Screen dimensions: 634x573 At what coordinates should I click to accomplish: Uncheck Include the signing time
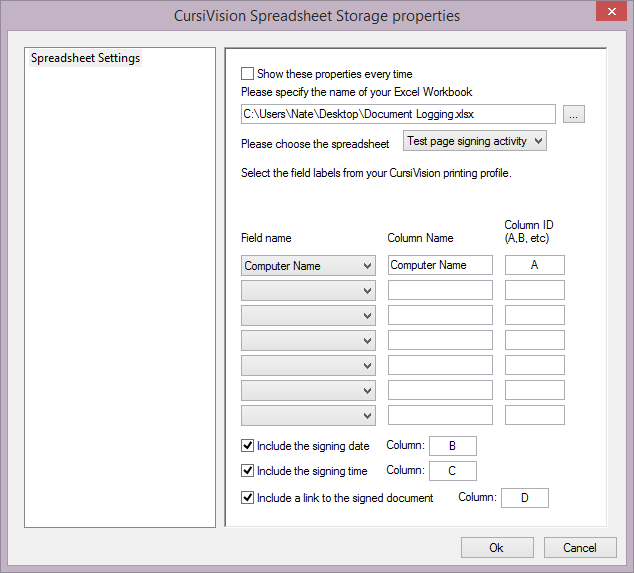click(248, 471)
